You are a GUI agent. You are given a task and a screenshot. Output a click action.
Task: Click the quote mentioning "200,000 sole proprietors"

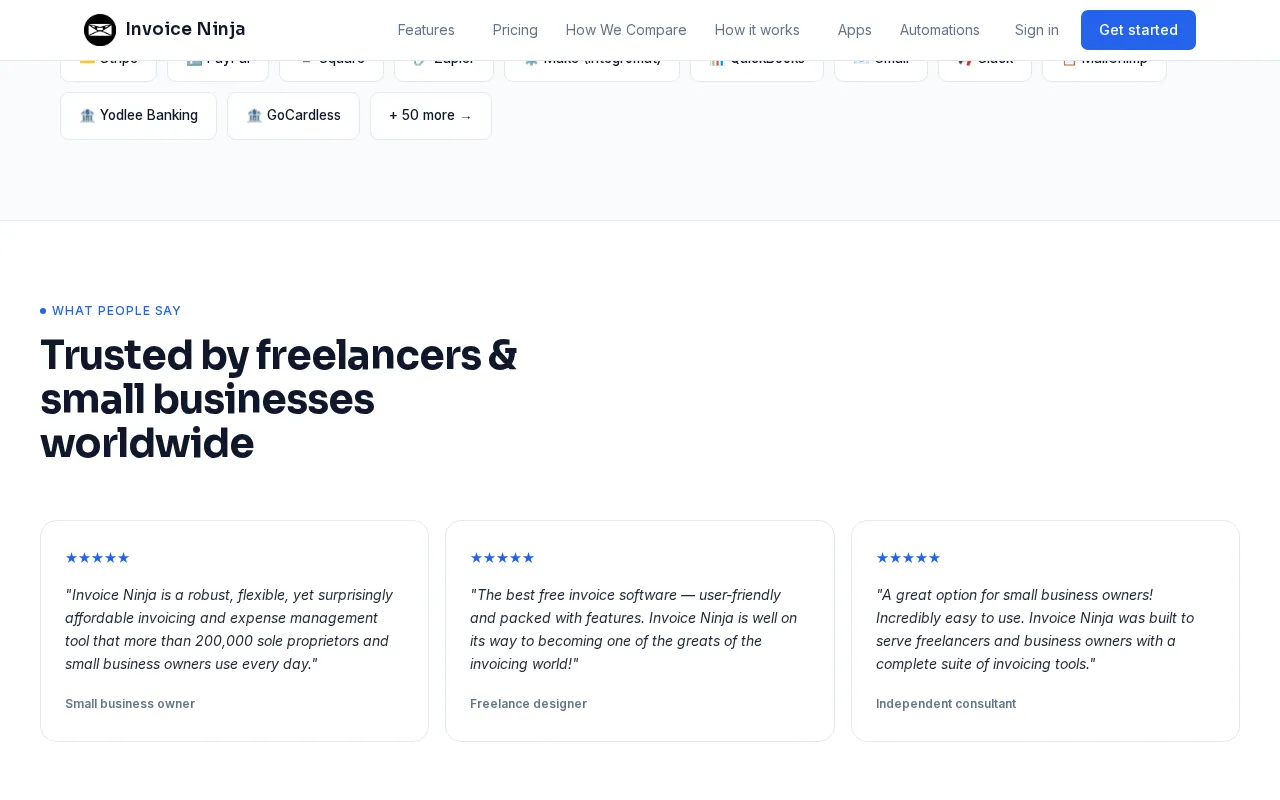pyautogui.click(x=229, y=629)
